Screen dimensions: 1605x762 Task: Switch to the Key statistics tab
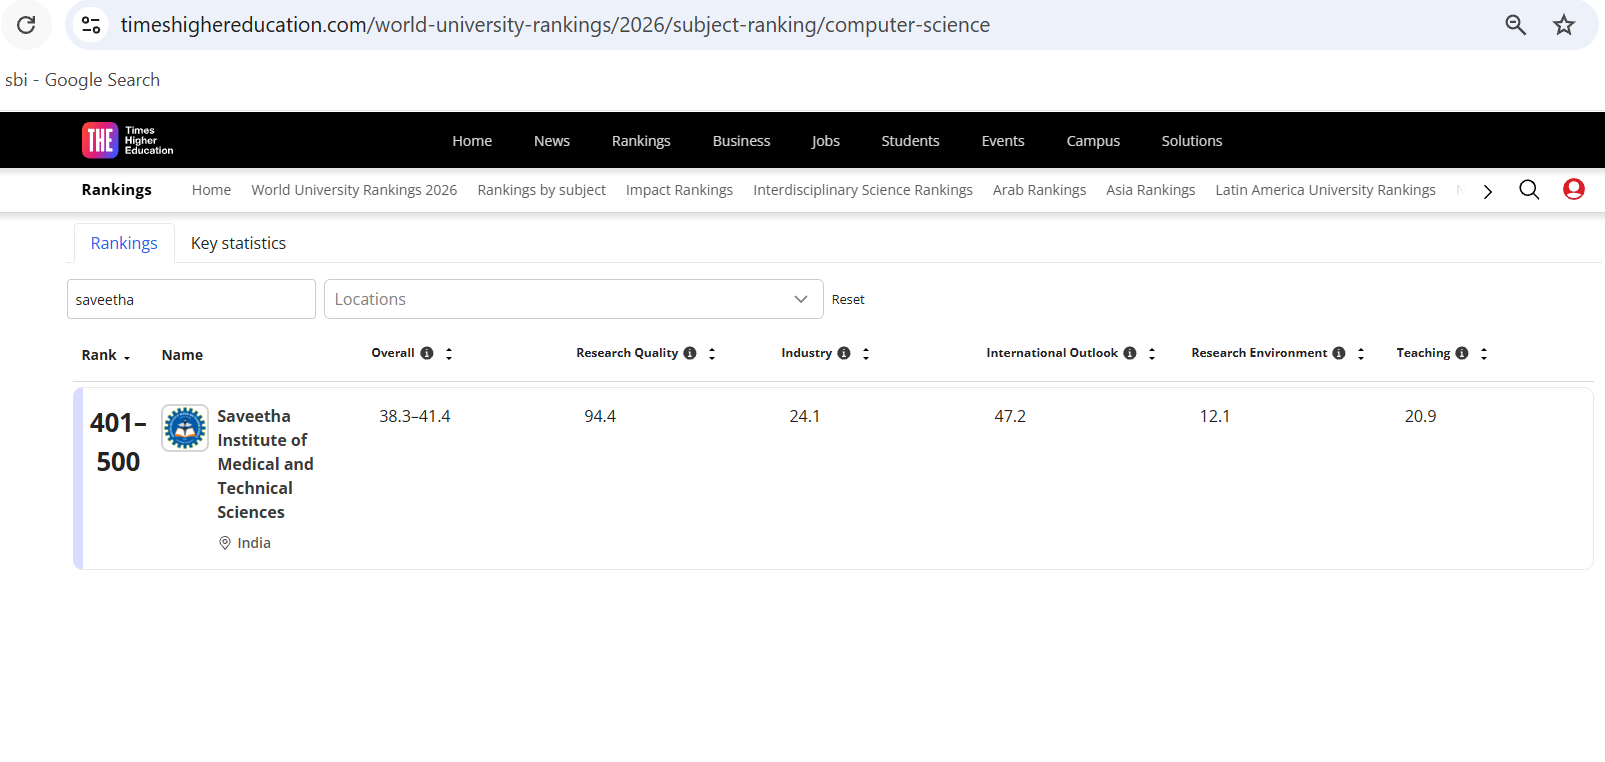coord(238,243)
